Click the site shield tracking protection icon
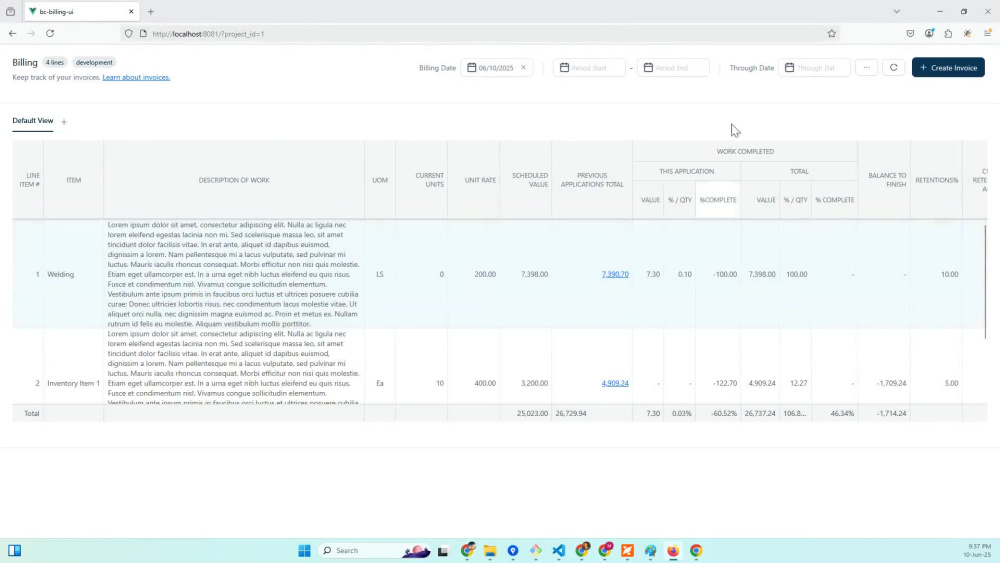The image size is (1000, 563). [x=129, y=34]
